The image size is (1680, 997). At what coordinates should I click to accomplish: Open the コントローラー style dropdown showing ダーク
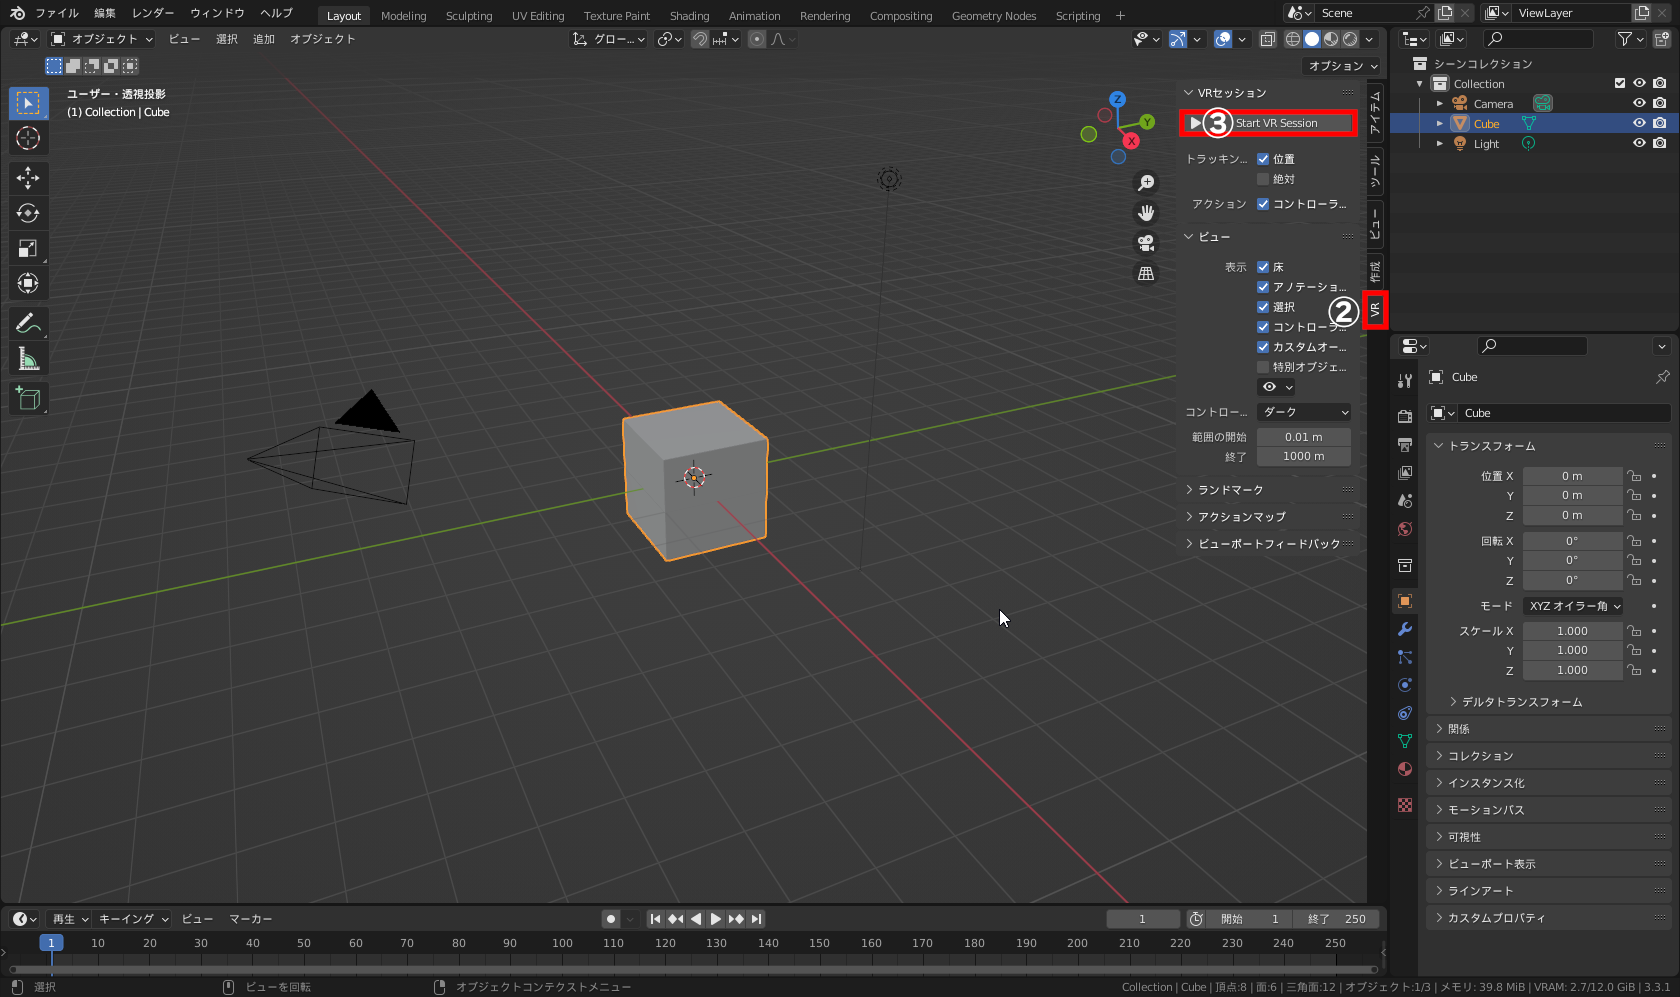pyautogui.click(x=1303, y=411)
